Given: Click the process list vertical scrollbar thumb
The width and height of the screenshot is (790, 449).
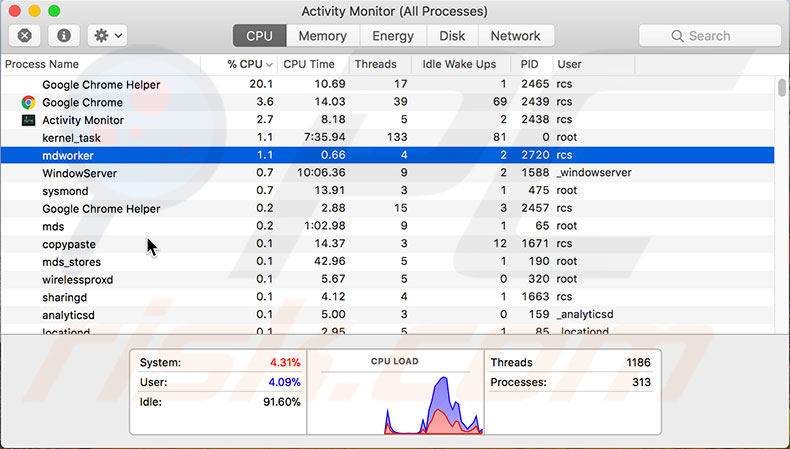Looking at the screenshot, I should click(x=781, y=87).
